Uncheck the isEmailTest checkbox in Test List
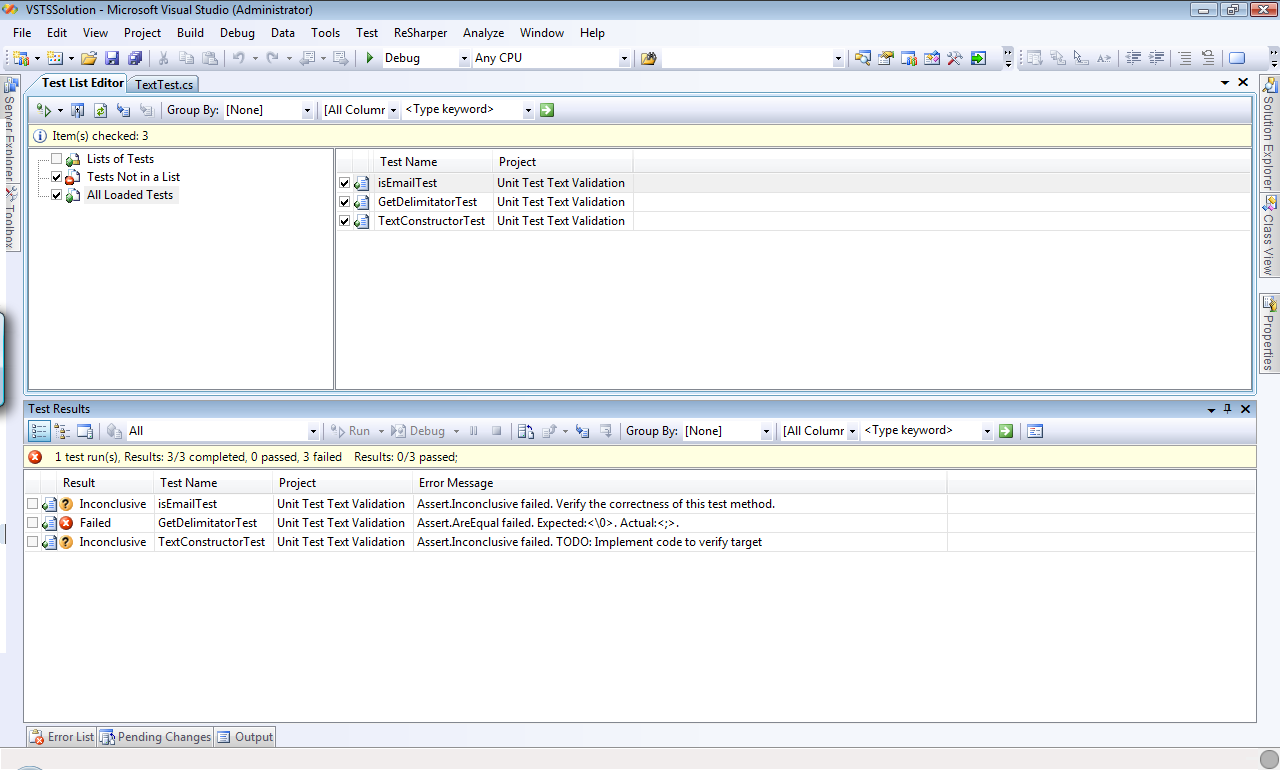The width and height of the screenshot is (1280, 770). pos(345,183)
